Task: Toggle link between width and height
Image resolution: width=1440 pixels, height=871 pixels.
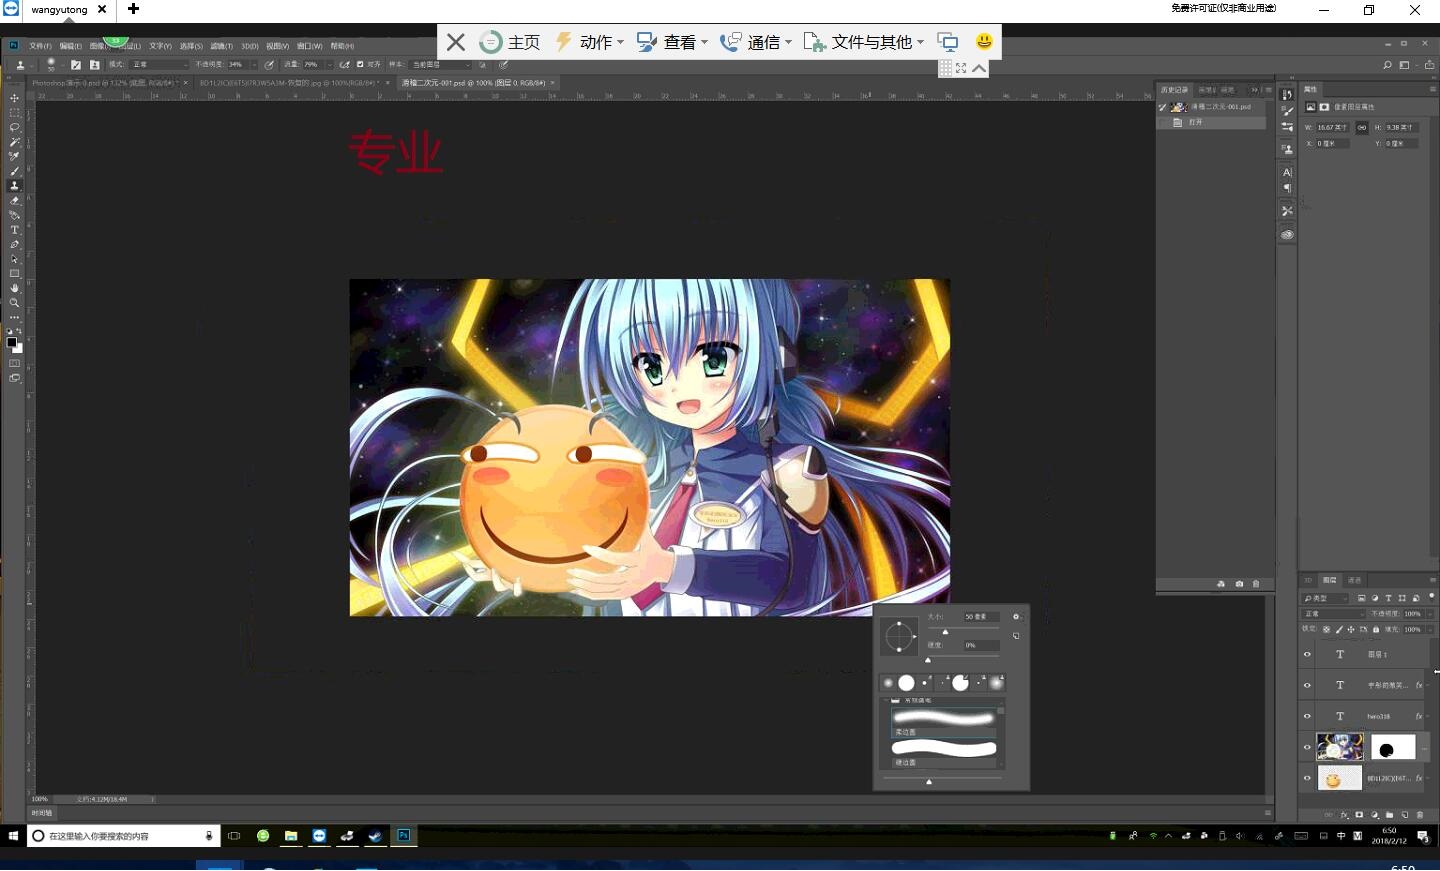Action: pos(1361,128)
